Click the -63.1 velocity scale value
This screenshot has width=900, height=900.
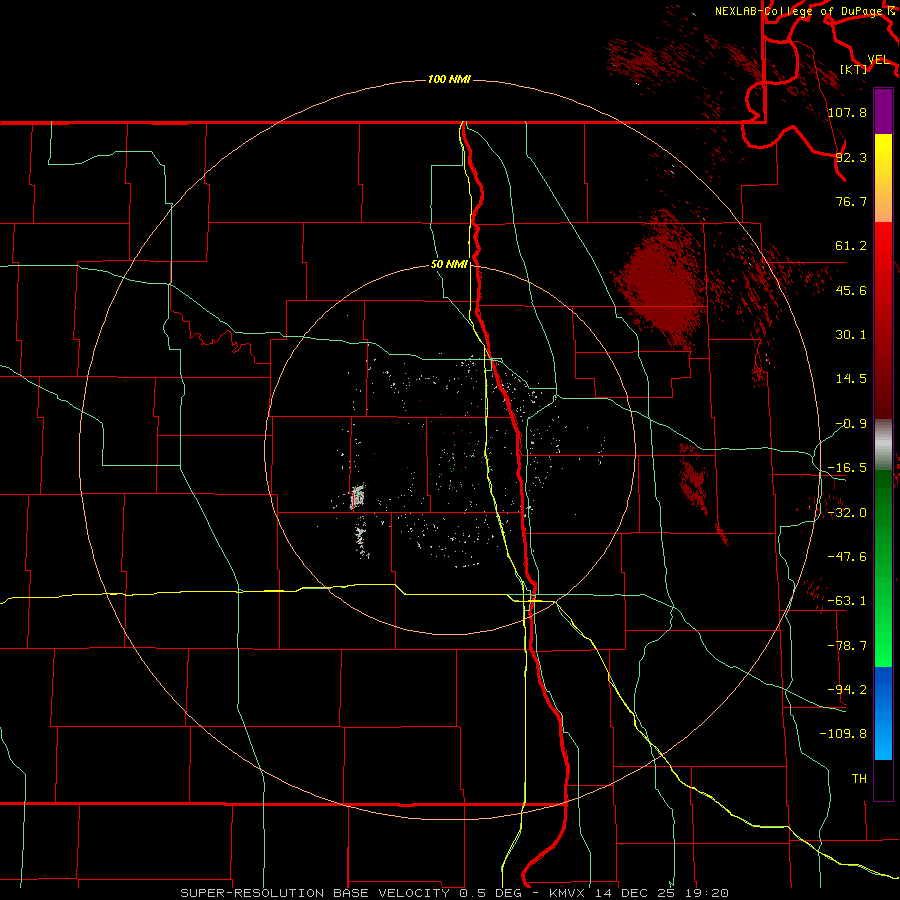coord(847,601)
